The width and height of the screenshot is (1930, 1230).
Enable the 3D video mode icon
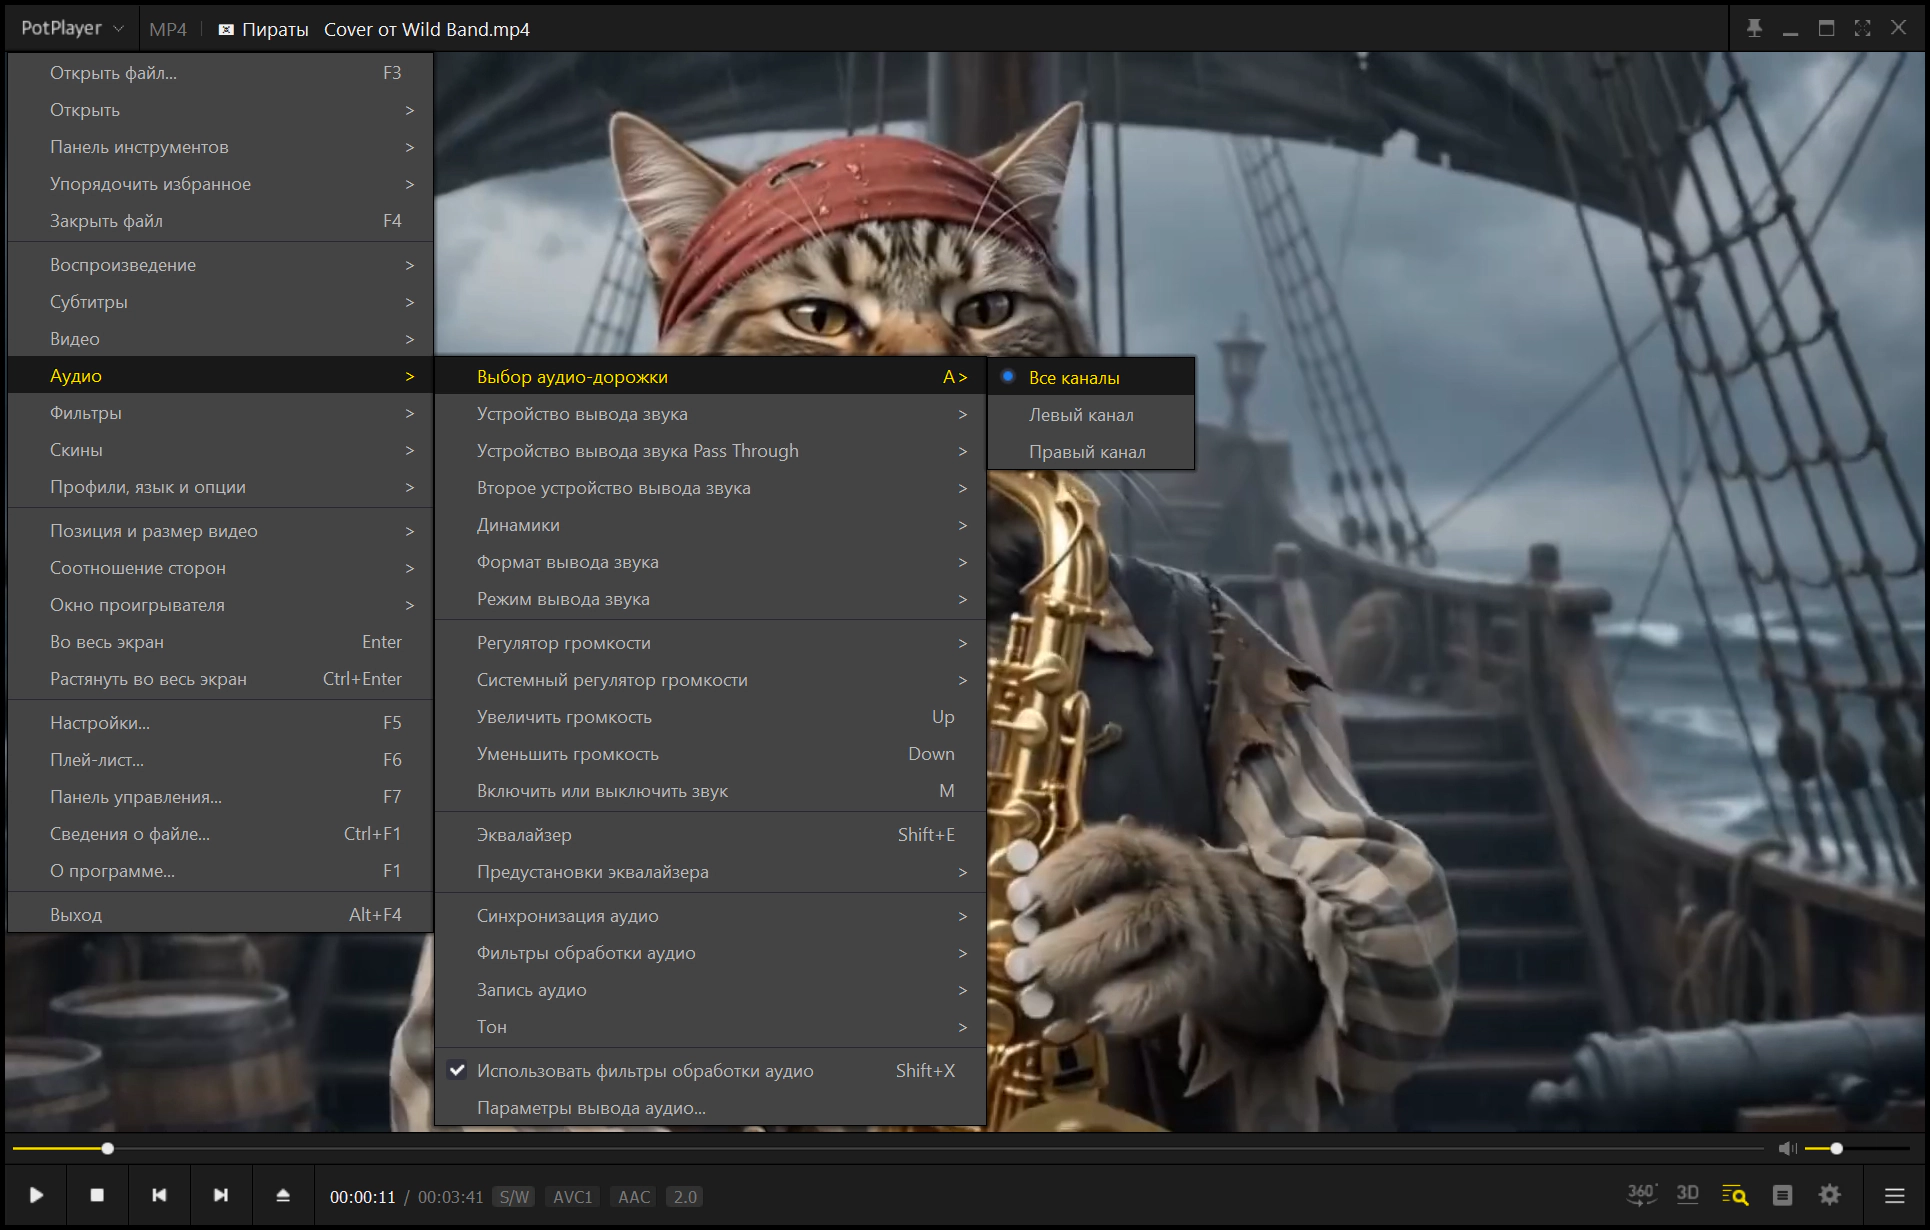(x=1688, y=1194)
